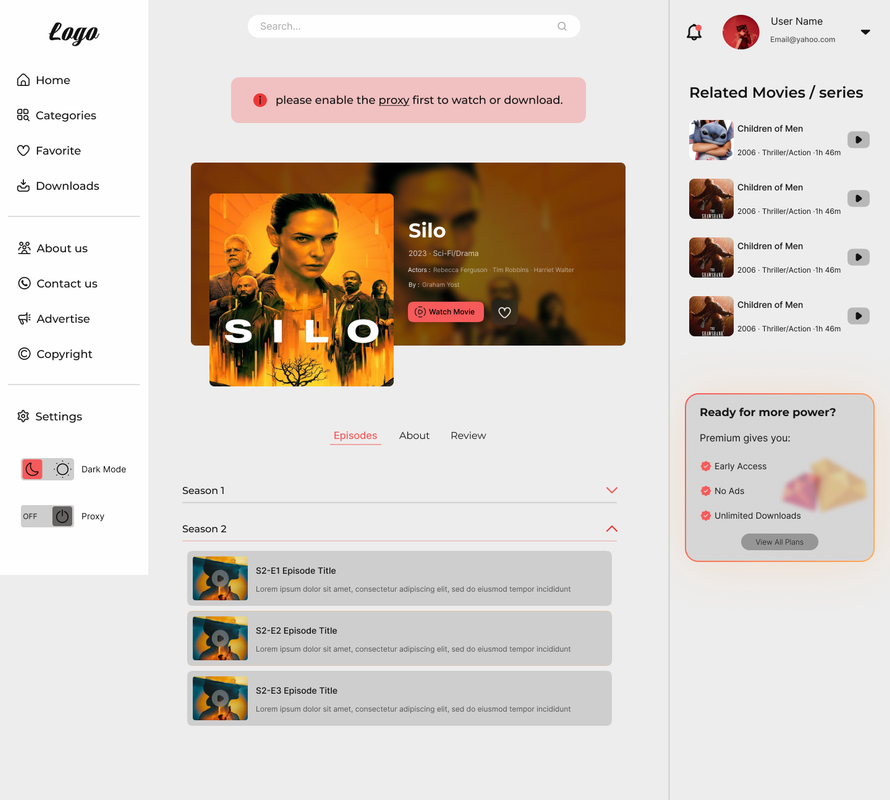
Task: Expand the user account dropdown arrow
Action: click(865, 32)
